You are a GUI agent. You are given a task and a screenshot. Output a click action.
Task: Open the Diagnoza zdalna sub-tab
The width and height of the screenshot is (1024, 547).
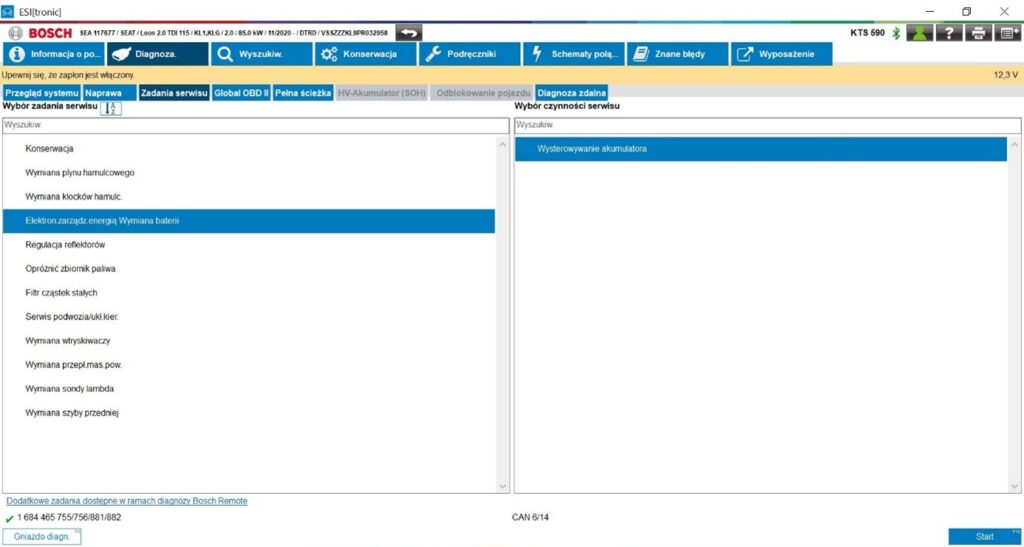571,93
